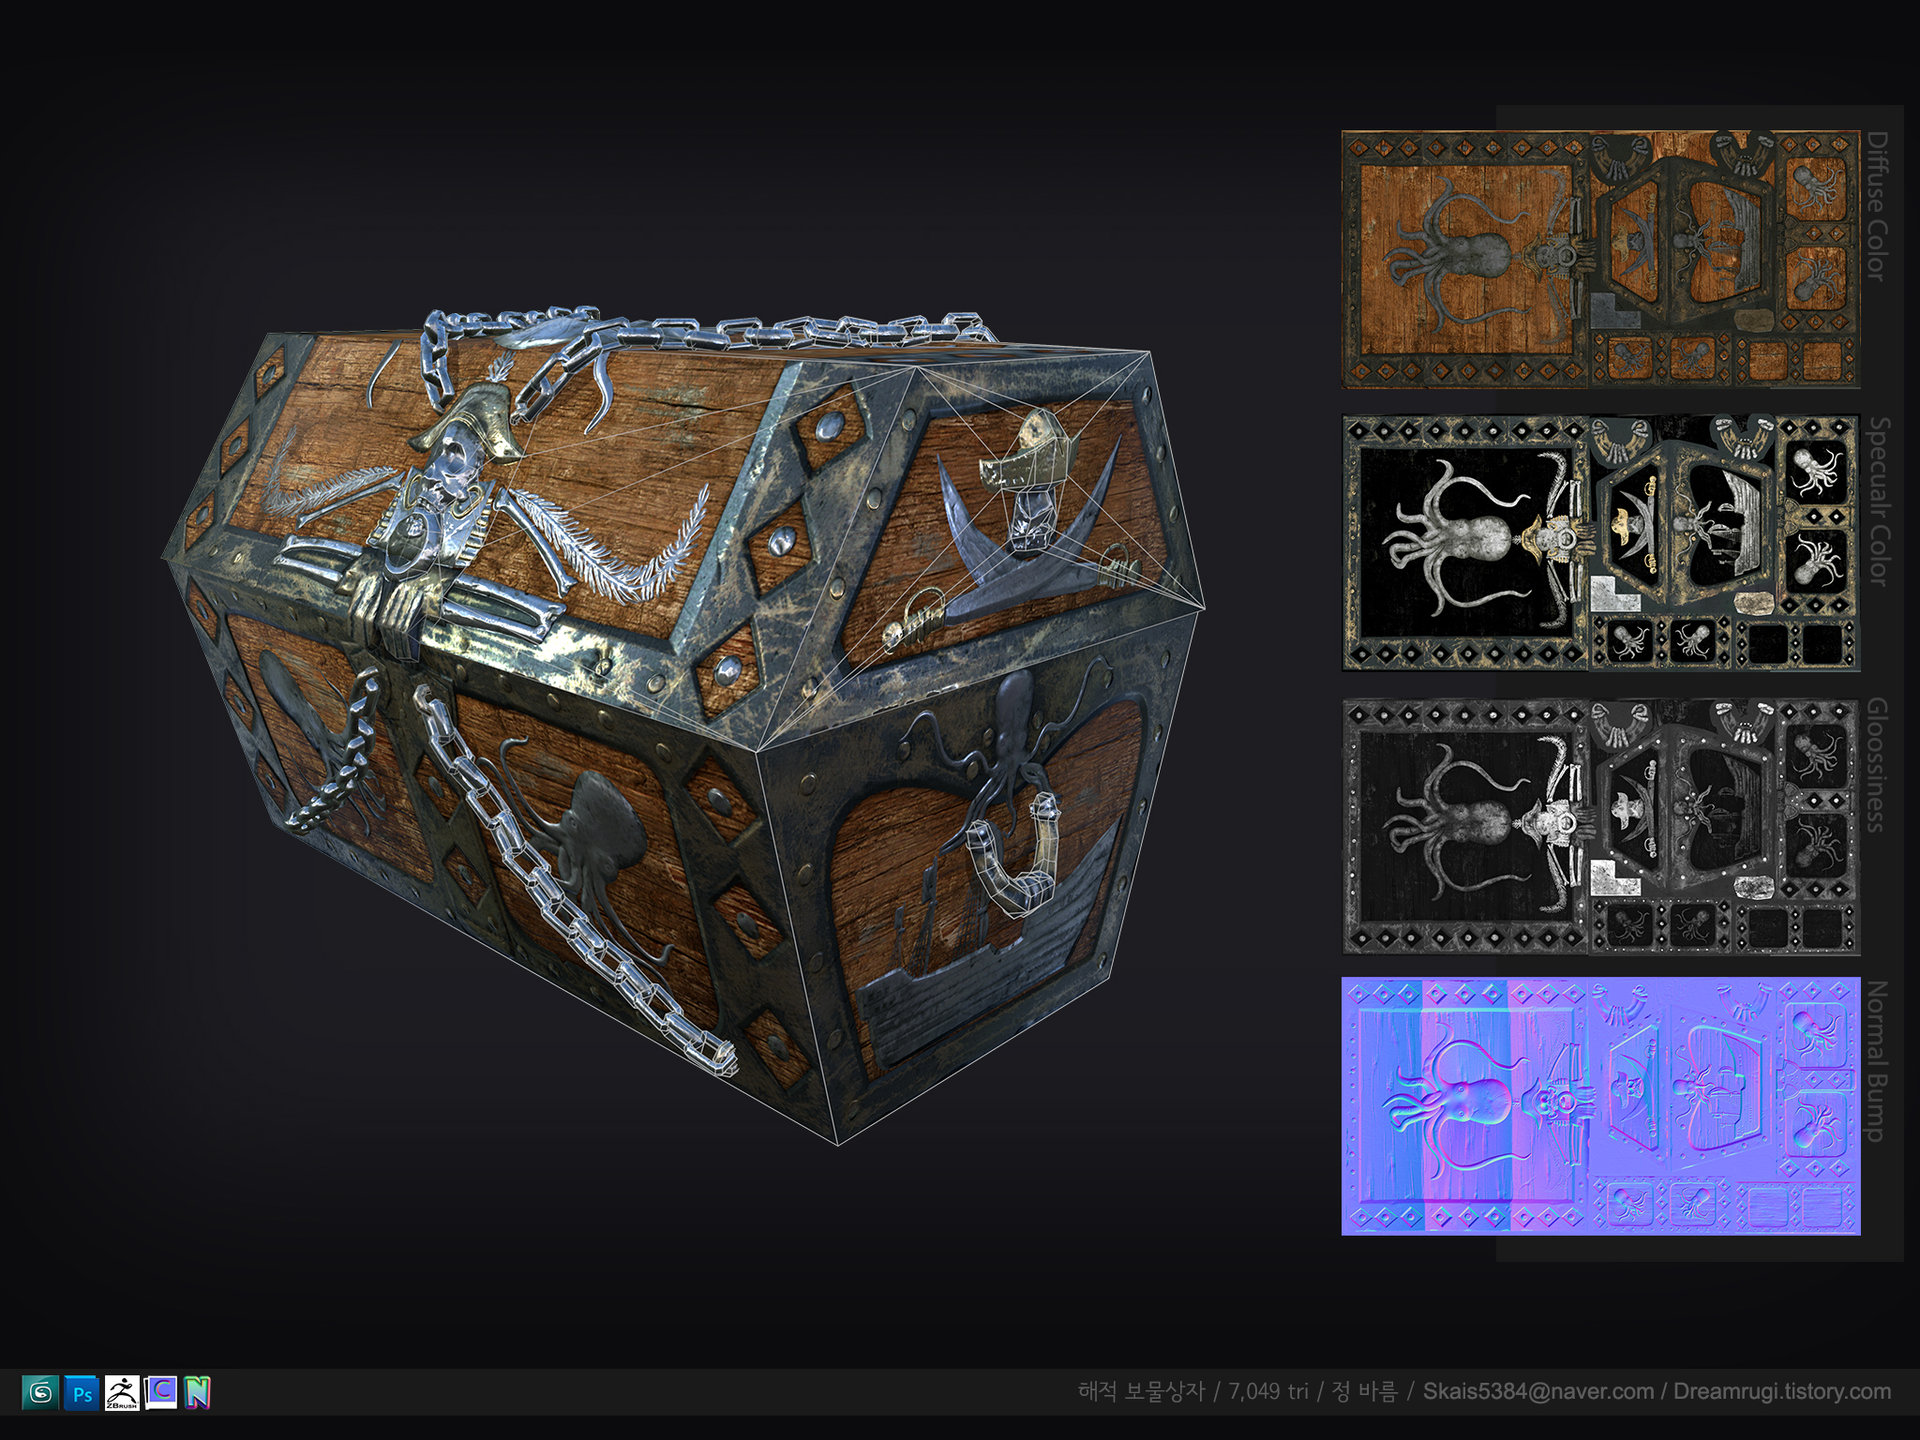Click the 3ds Max software icon
Screen dimensions: 1920x1440
pos(40,1392)
